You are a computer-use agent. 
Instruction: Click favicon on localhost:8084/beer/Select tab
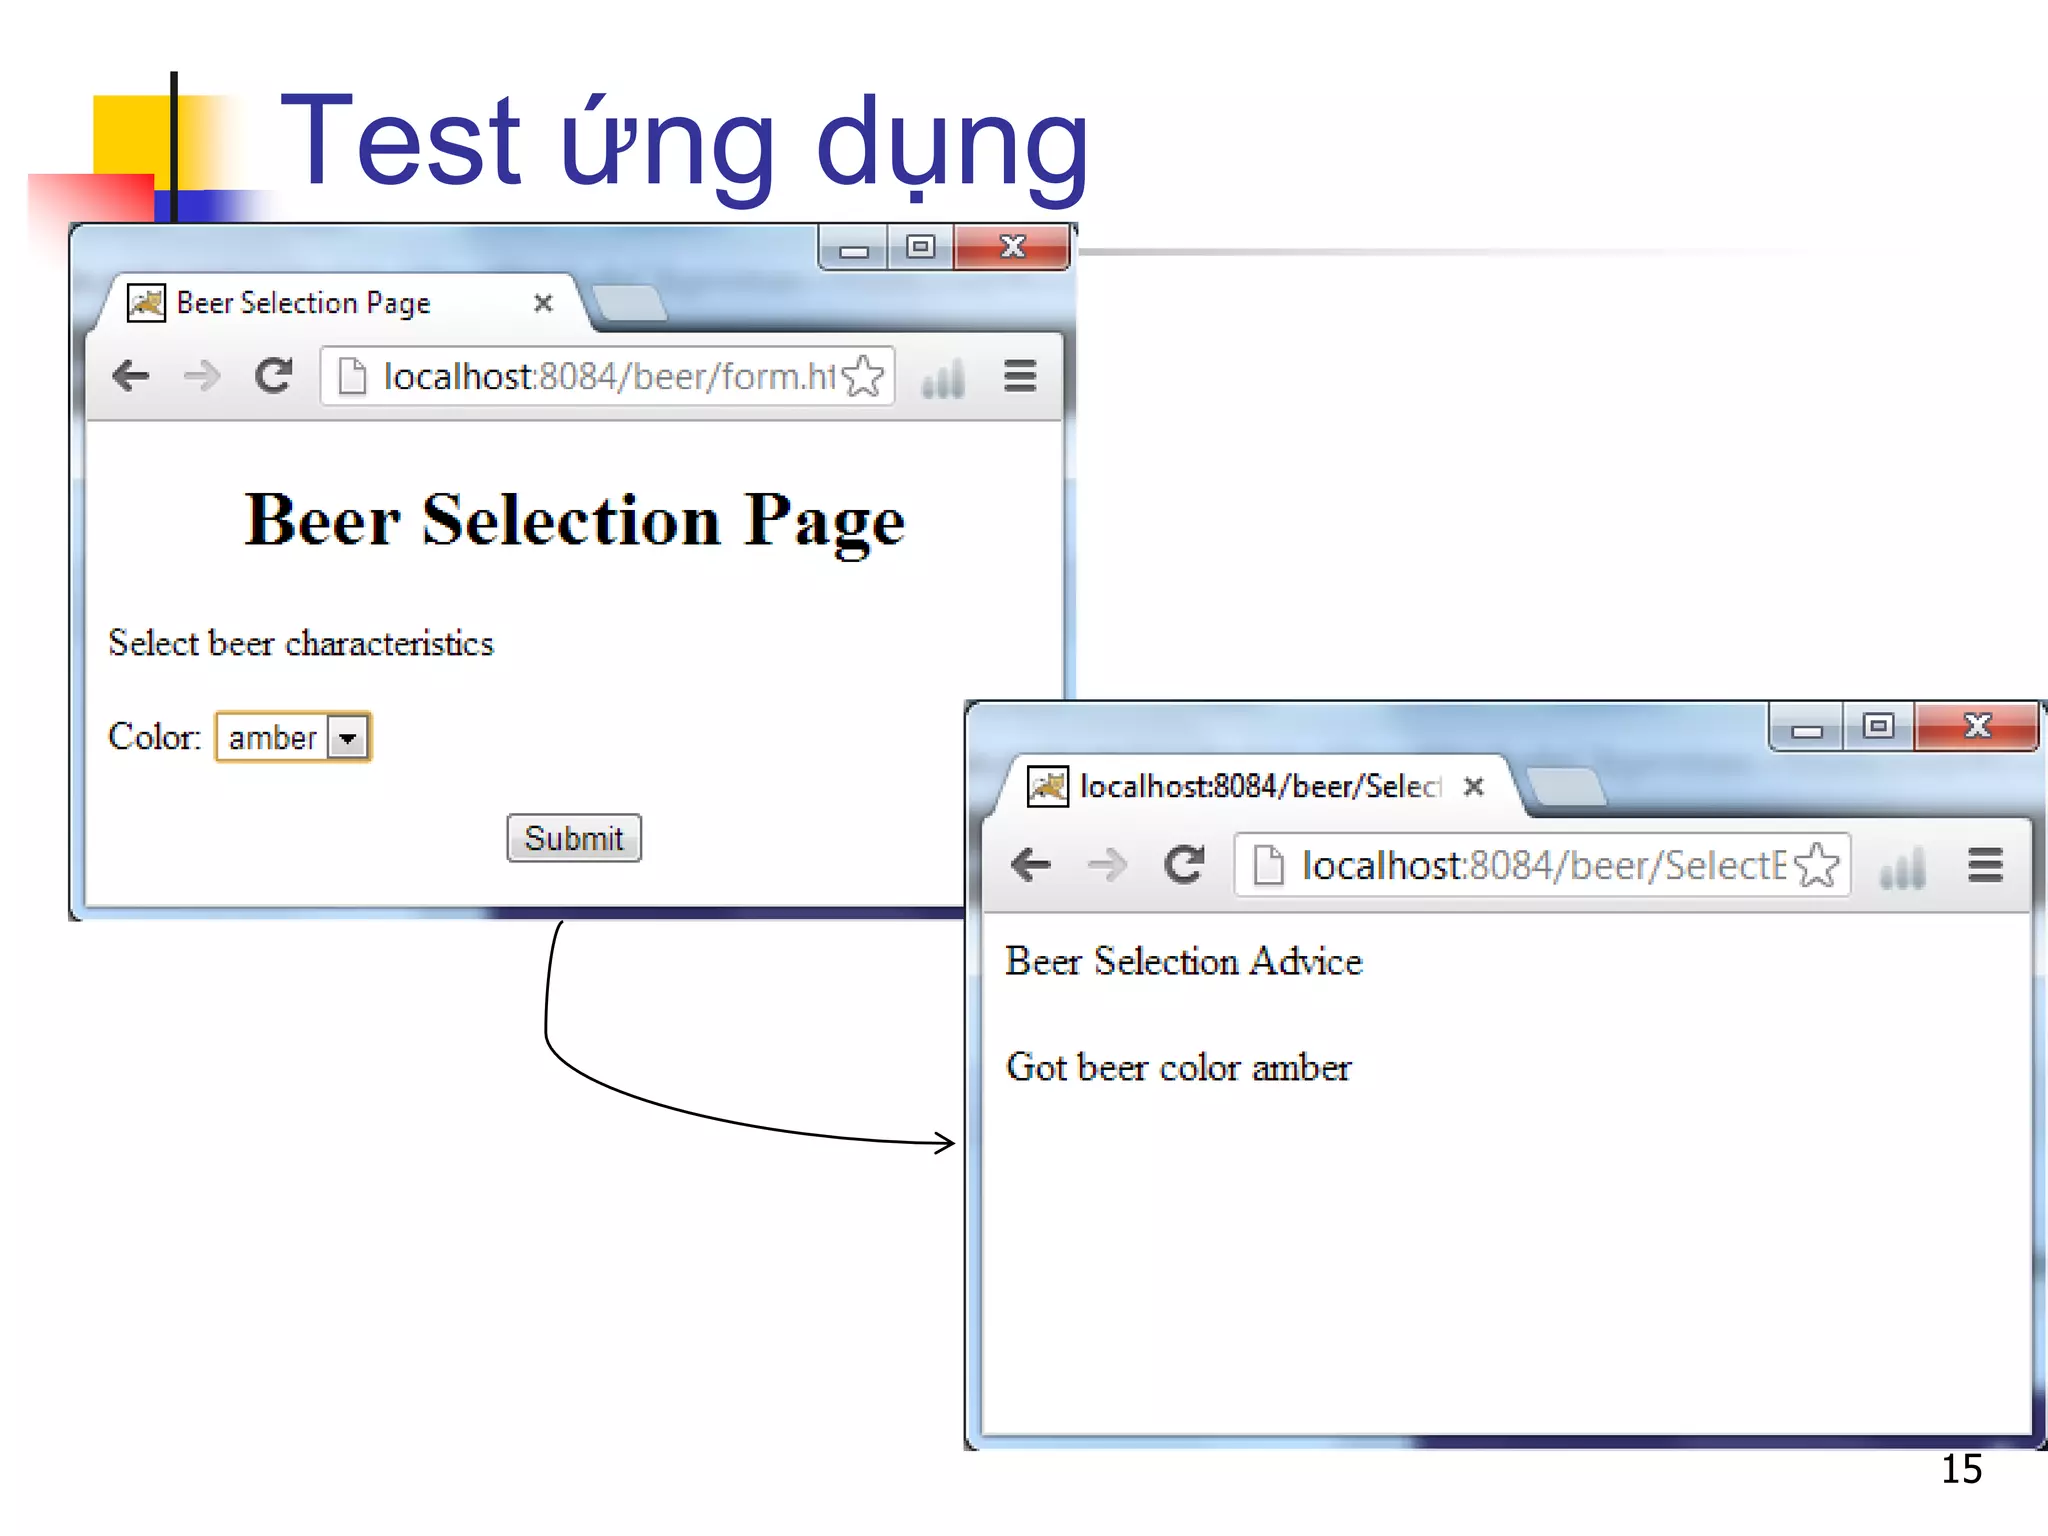(x=1048, y=787)
